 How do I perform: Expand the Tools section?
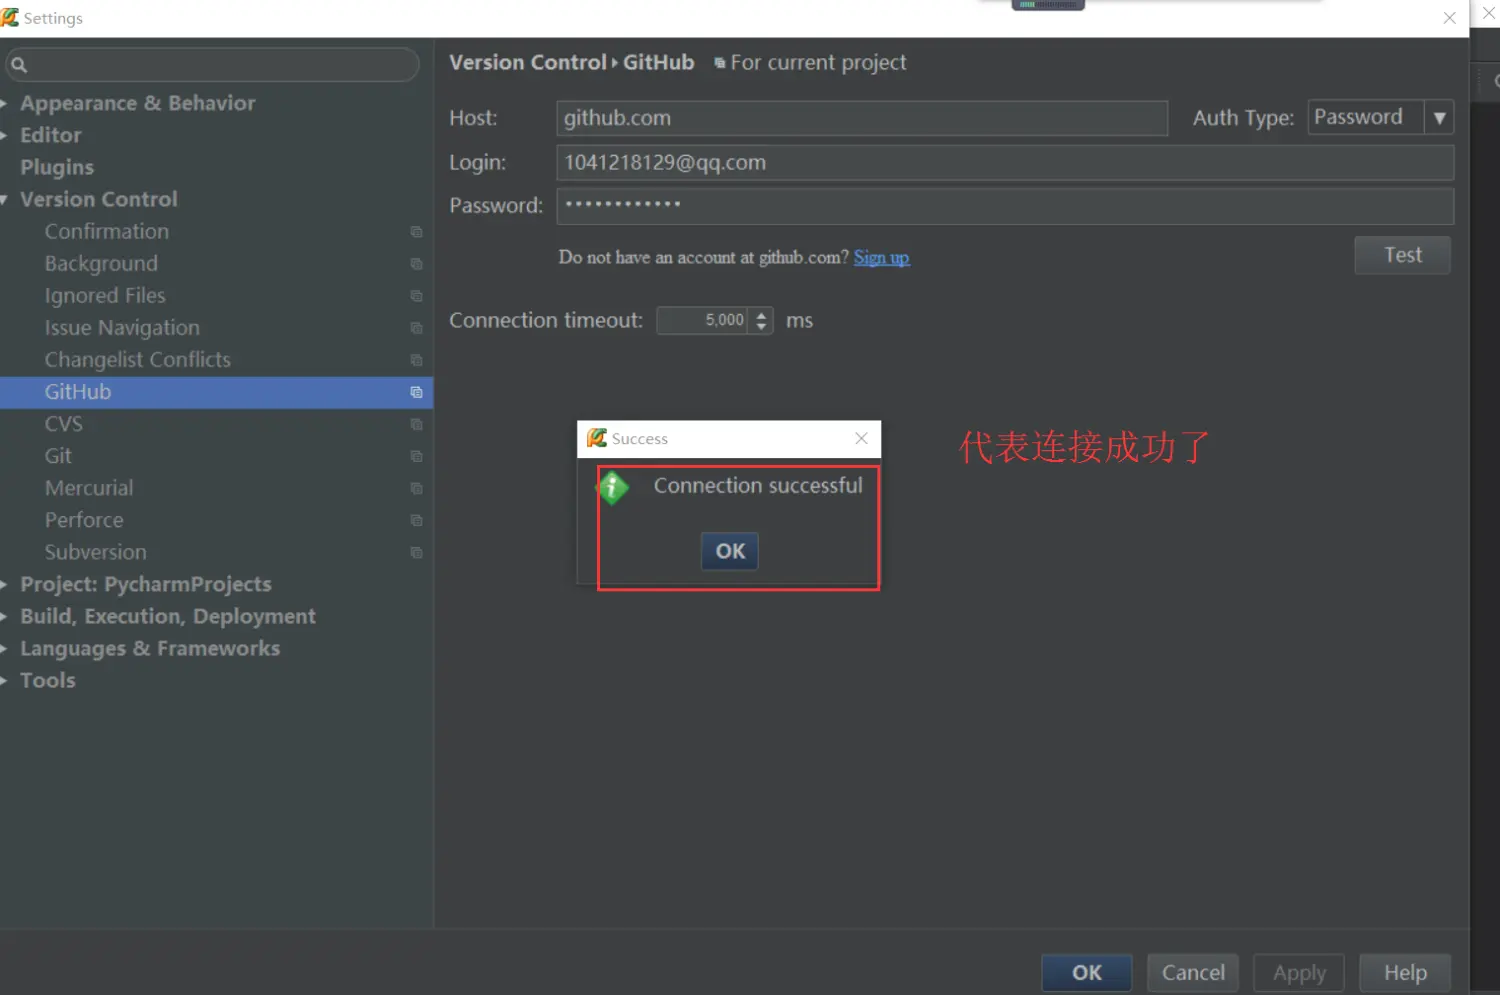(5, 681)
